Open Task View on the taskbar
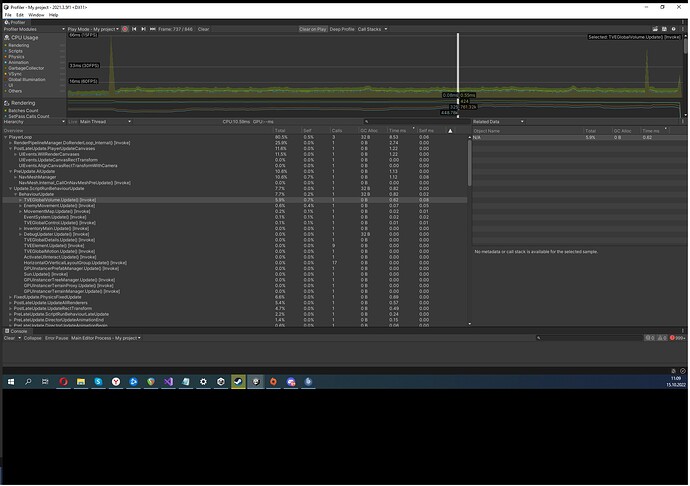This screenshot has width=690, height=486. pos(45,382)
